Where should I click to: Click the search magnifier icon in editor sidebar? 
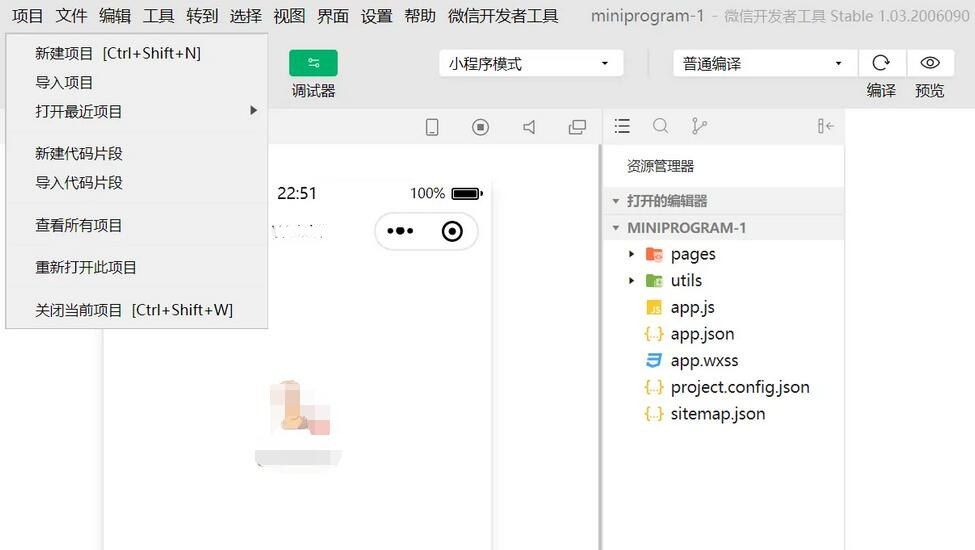pos(660,126)
